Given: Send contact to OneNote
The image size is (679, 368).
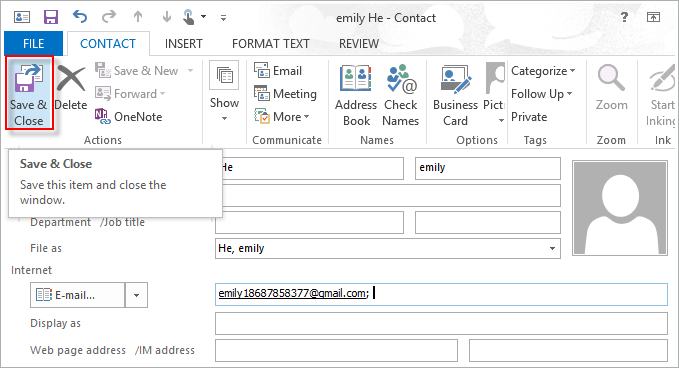Looking at the screenshot, I should (x=129, y=116).
